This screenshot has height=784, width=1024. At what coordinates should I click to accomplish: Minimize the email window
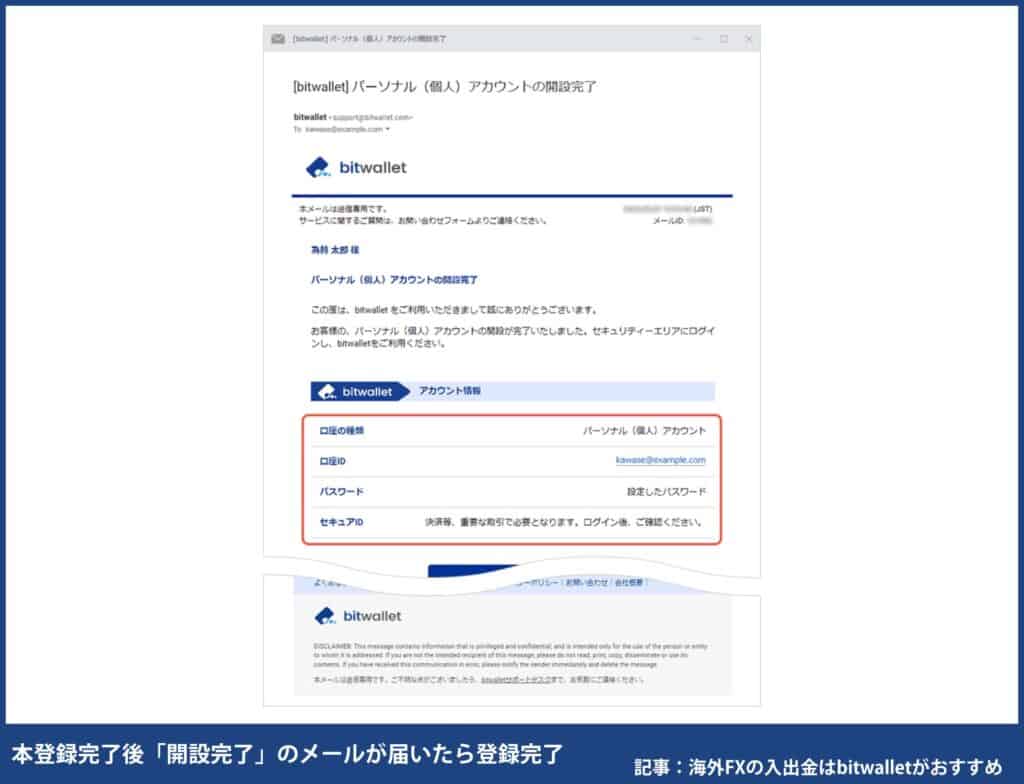(x=697, y=39)
